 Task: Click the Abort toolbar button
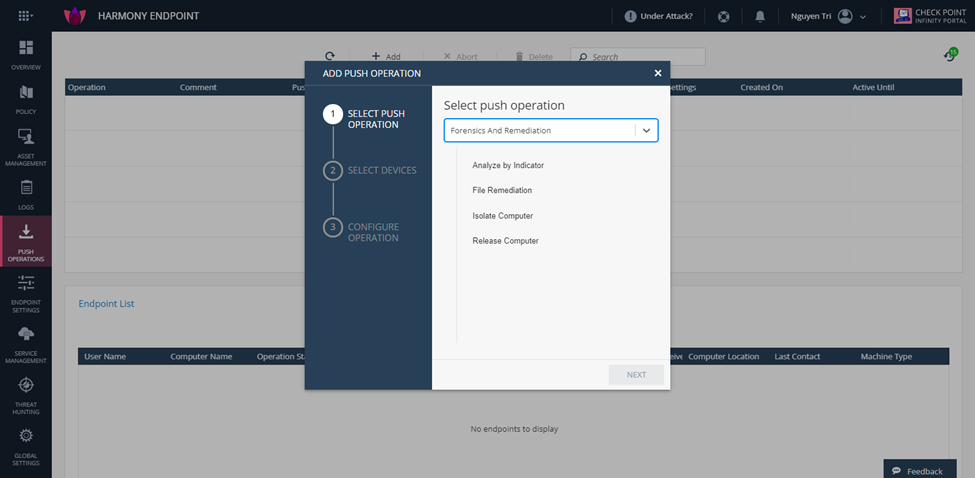point(460,57)
